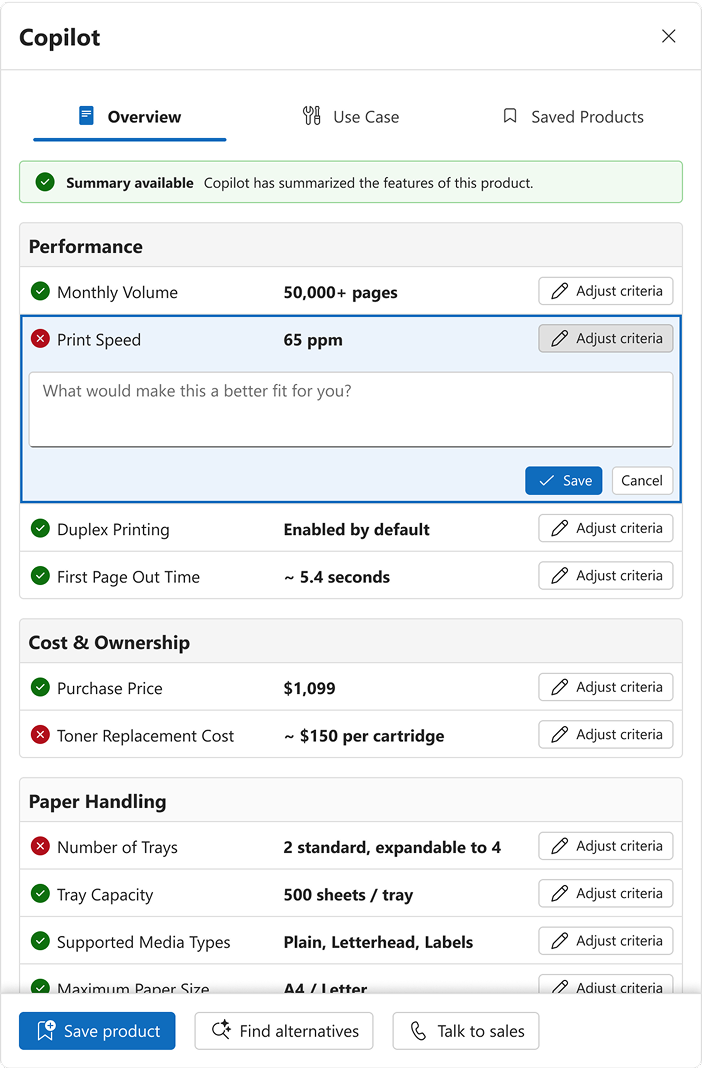Click the green check beside Supported Media Types
The width and height of the screenshot is (702, 1068).
(x=40, y=941)
